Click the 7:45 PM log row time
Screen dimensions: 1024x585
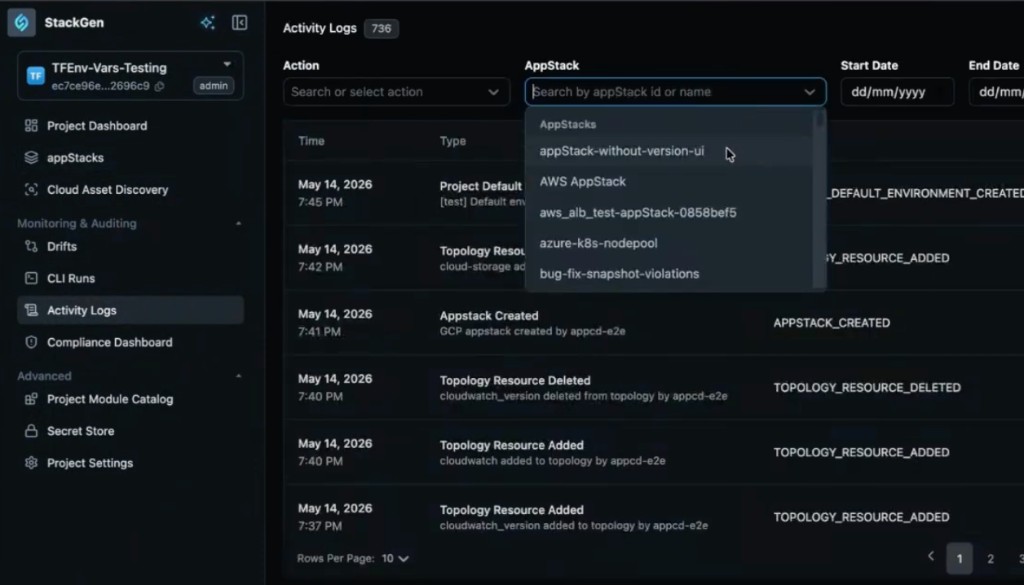320,202
